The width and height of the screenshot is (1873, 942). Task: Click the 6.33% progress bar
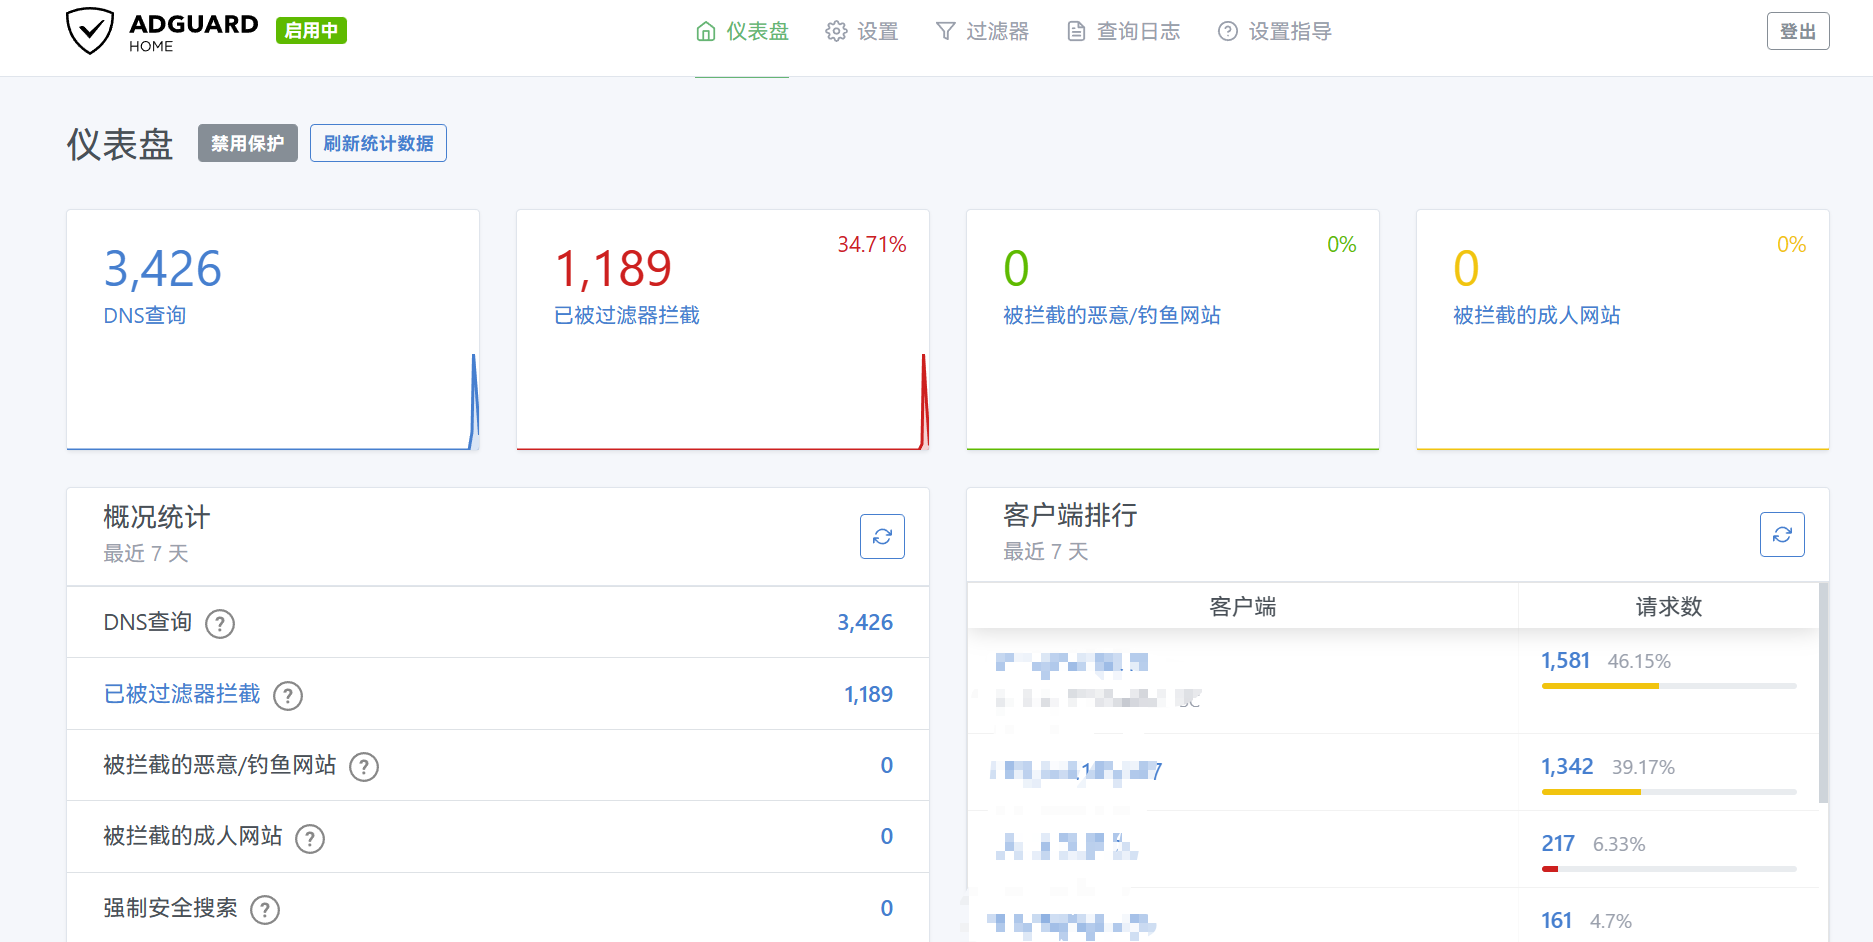[x=1669, y=869]
